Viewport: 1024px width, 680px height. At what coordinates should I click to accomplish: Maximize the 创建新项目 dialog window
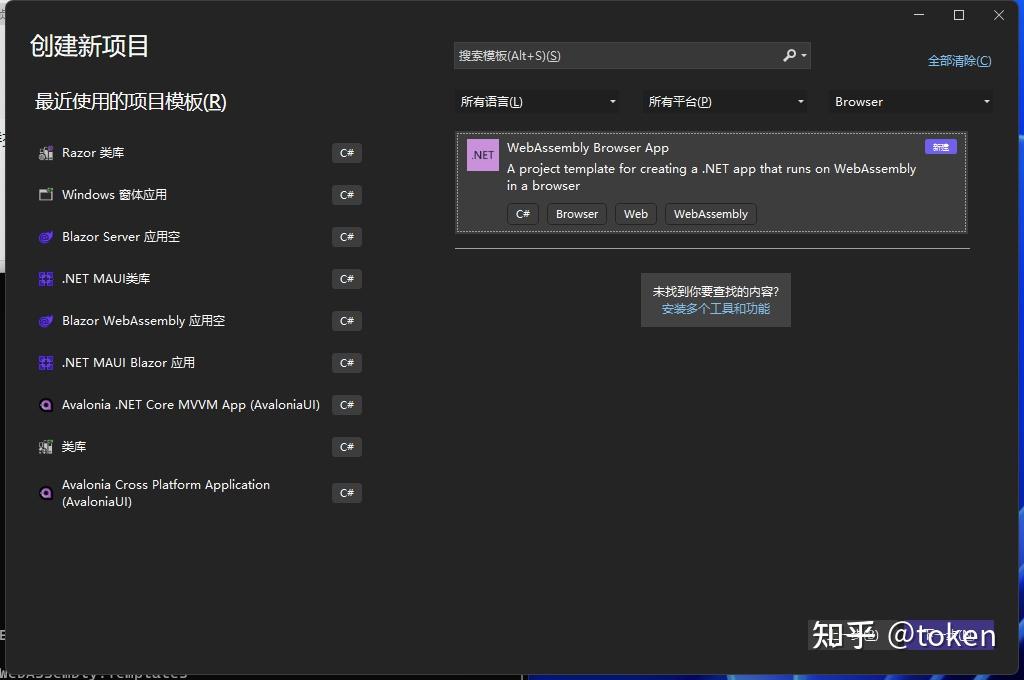click(x=959, y=15)
